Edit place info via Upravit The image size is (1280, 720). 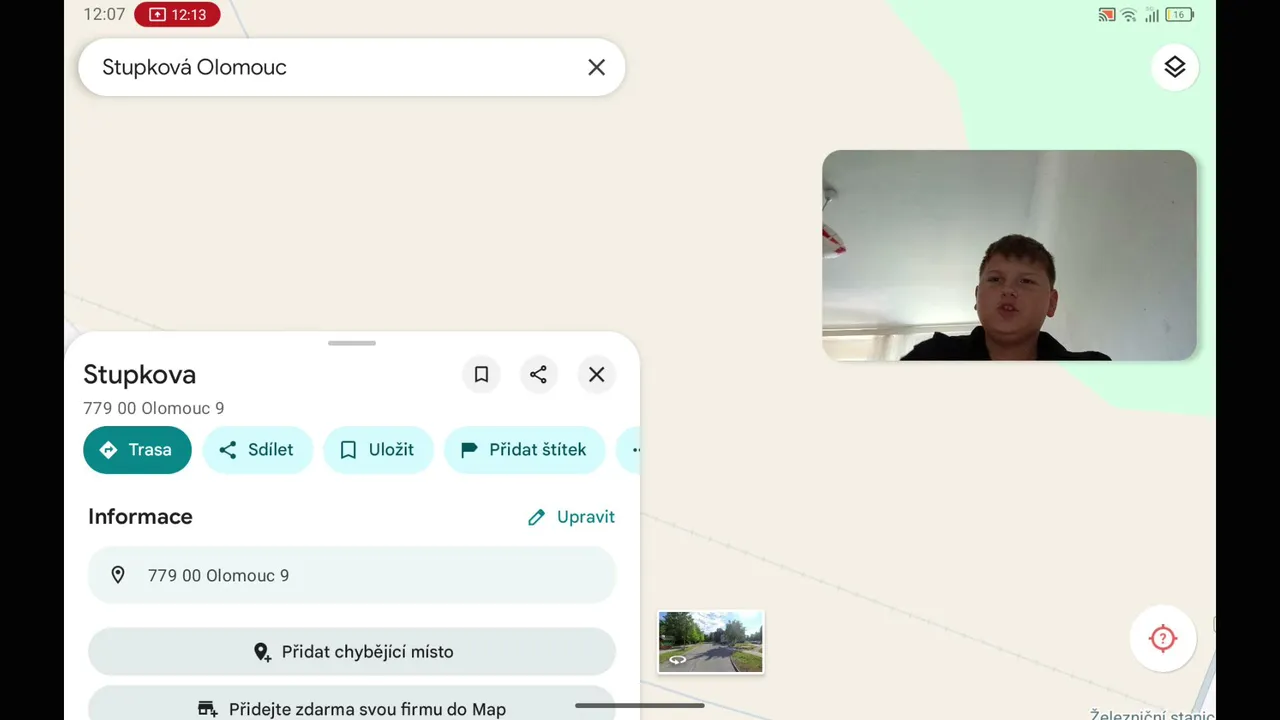[571, 517]
